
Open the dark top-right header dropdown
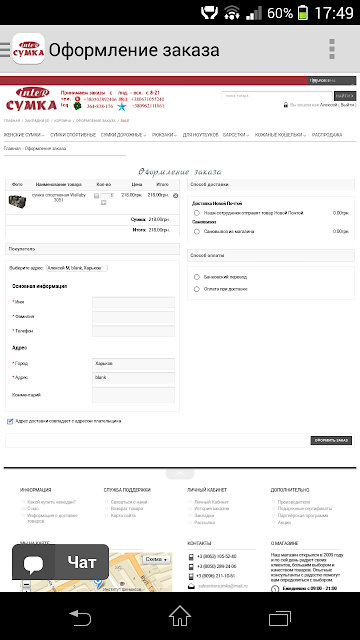(332, 81)
